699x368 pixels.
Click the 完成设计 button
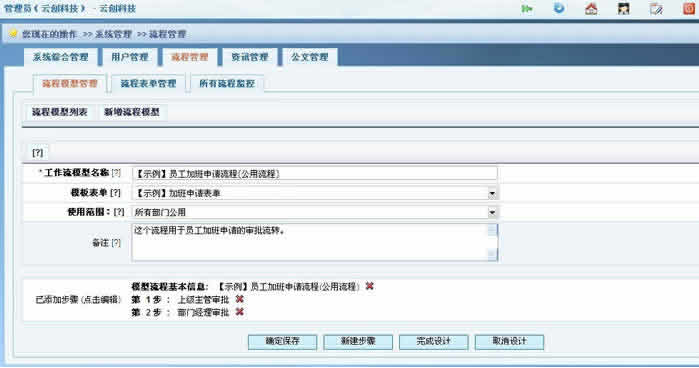(x=434, y=342)
